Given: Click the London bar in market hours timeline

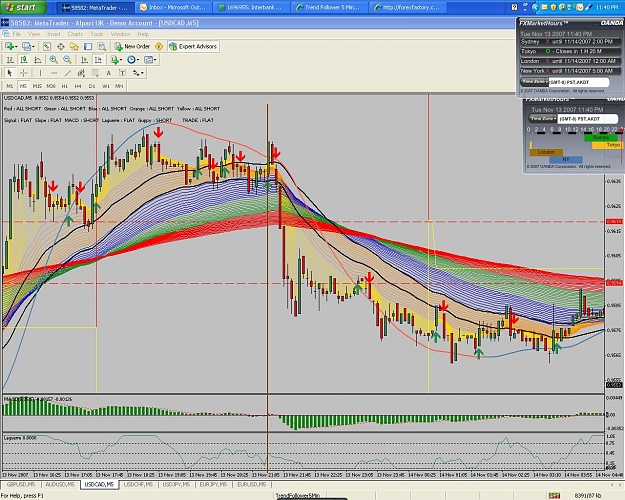Looking at the screenshot, I should coord(546,152).
